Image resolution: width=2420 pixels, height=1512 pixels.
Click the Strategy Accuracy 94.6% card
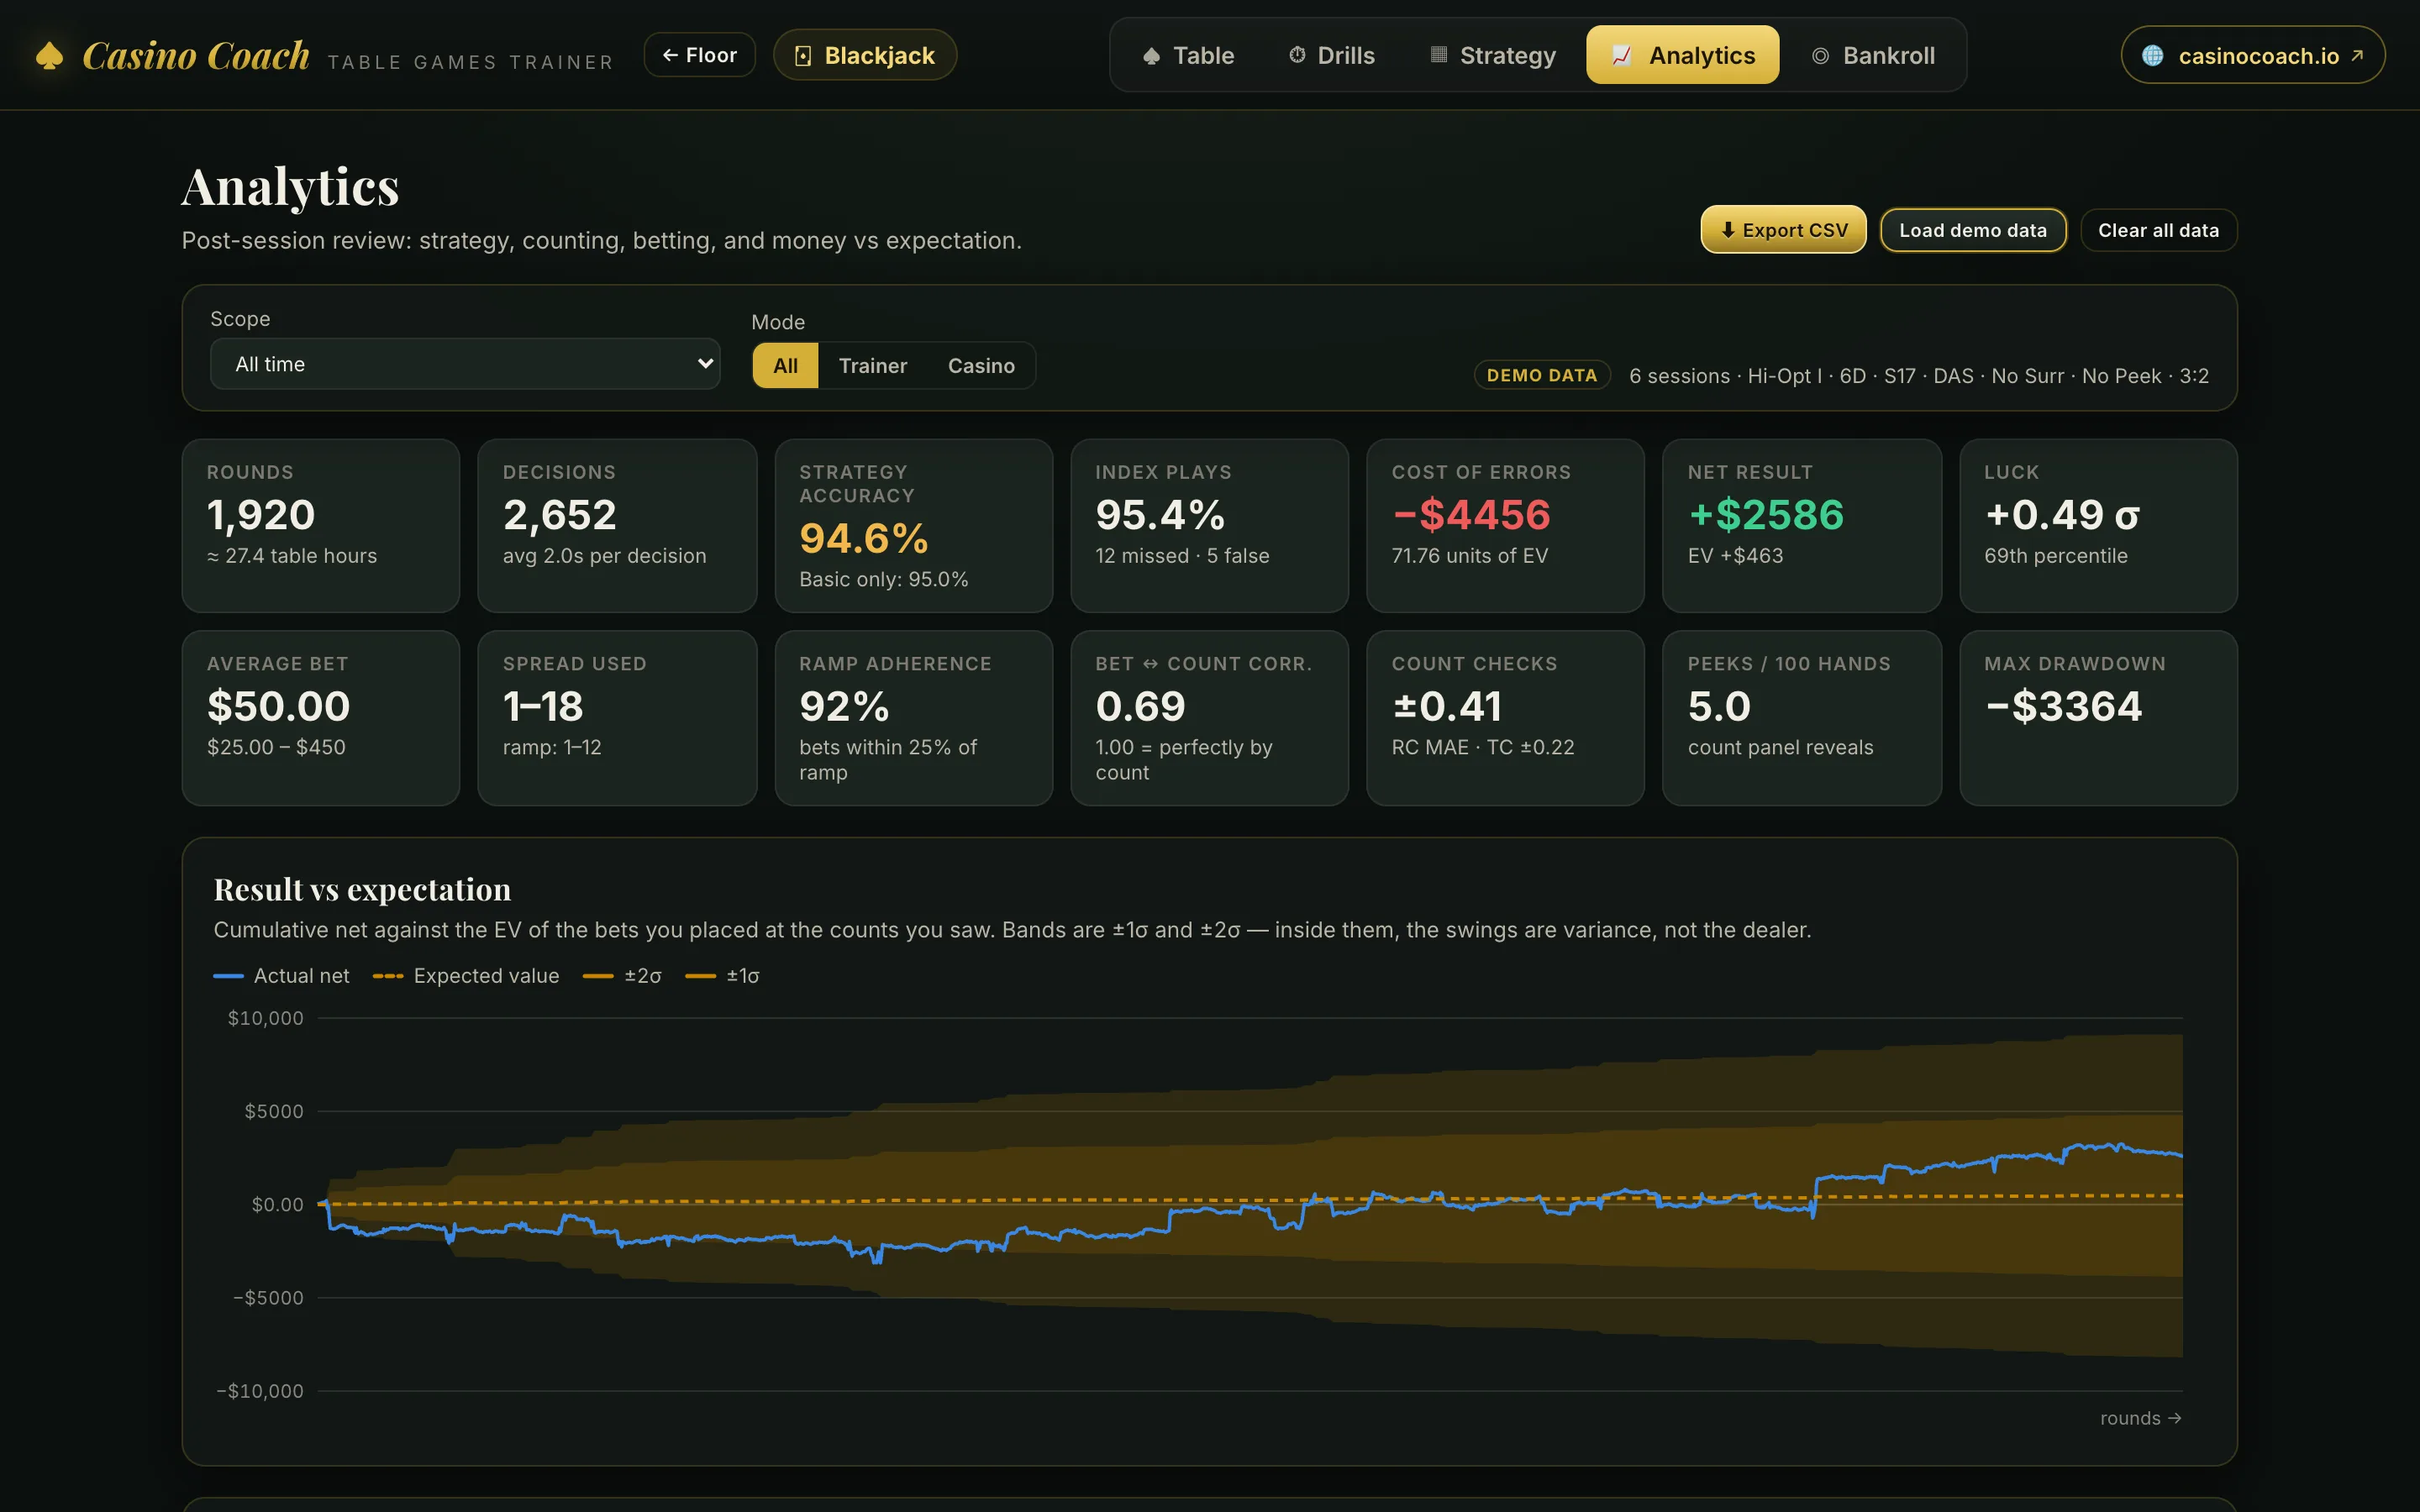click(913, 526)
